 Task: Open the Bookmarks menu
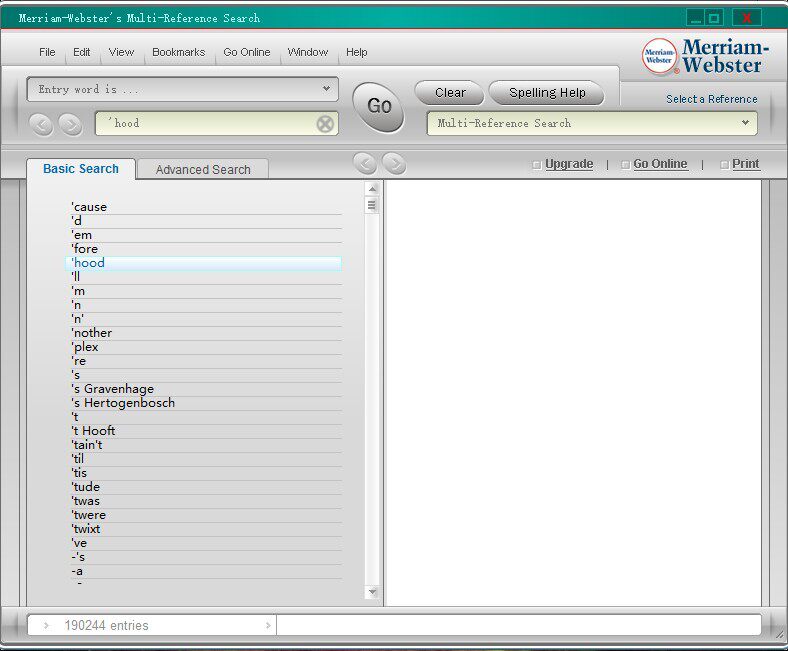tap(178, 52)
